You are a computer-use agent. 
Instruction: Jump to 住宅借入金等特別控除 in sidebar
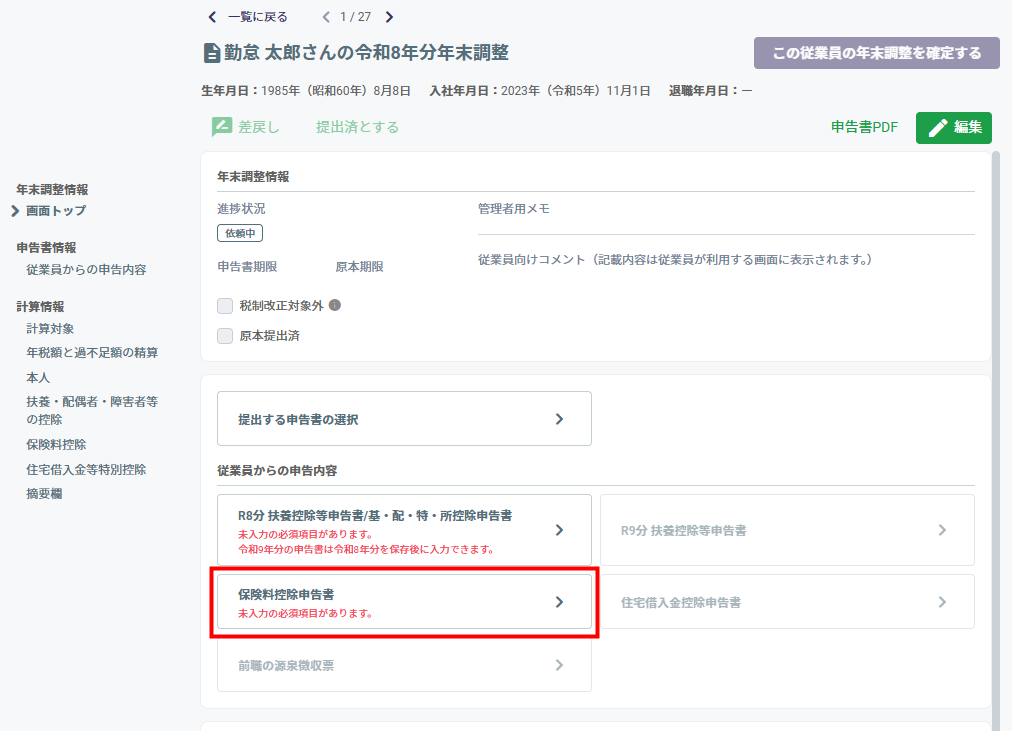click(x=86, y=470)
